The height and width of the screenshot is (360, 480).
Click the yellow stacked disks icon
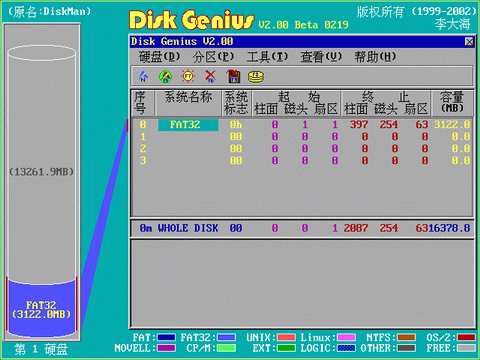pos(256,77)
